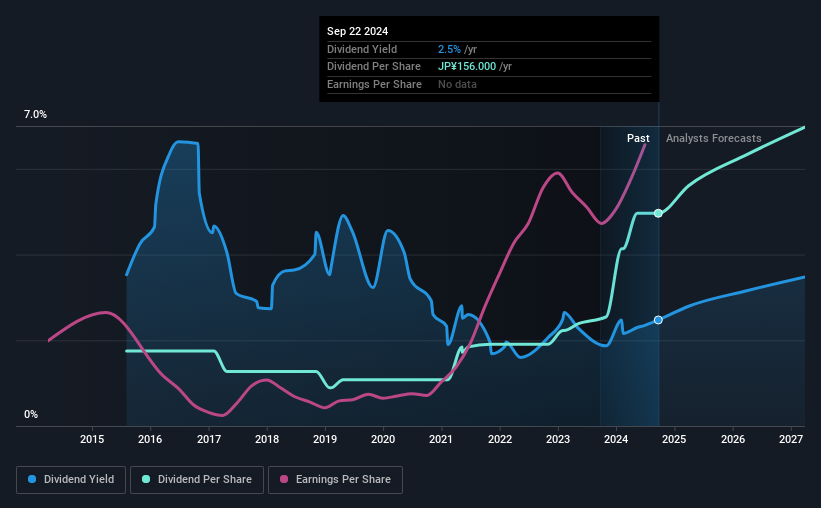Click the 7.0% y-axis label
This screenshot has width=821, height=508.
(35, 115)
